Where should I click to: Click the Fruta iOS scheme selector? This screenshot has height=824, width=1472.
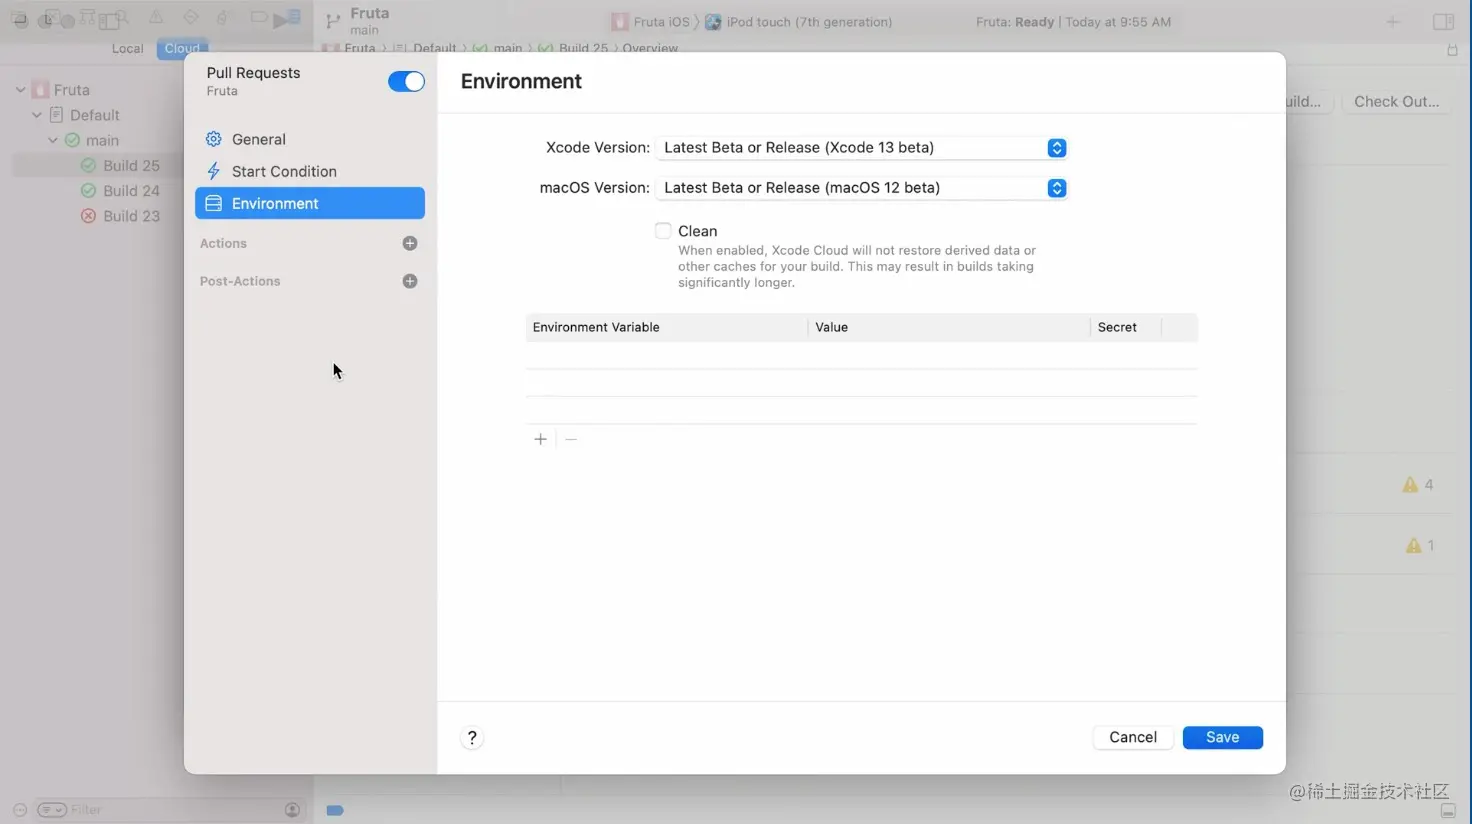click(x=651, y=22)
